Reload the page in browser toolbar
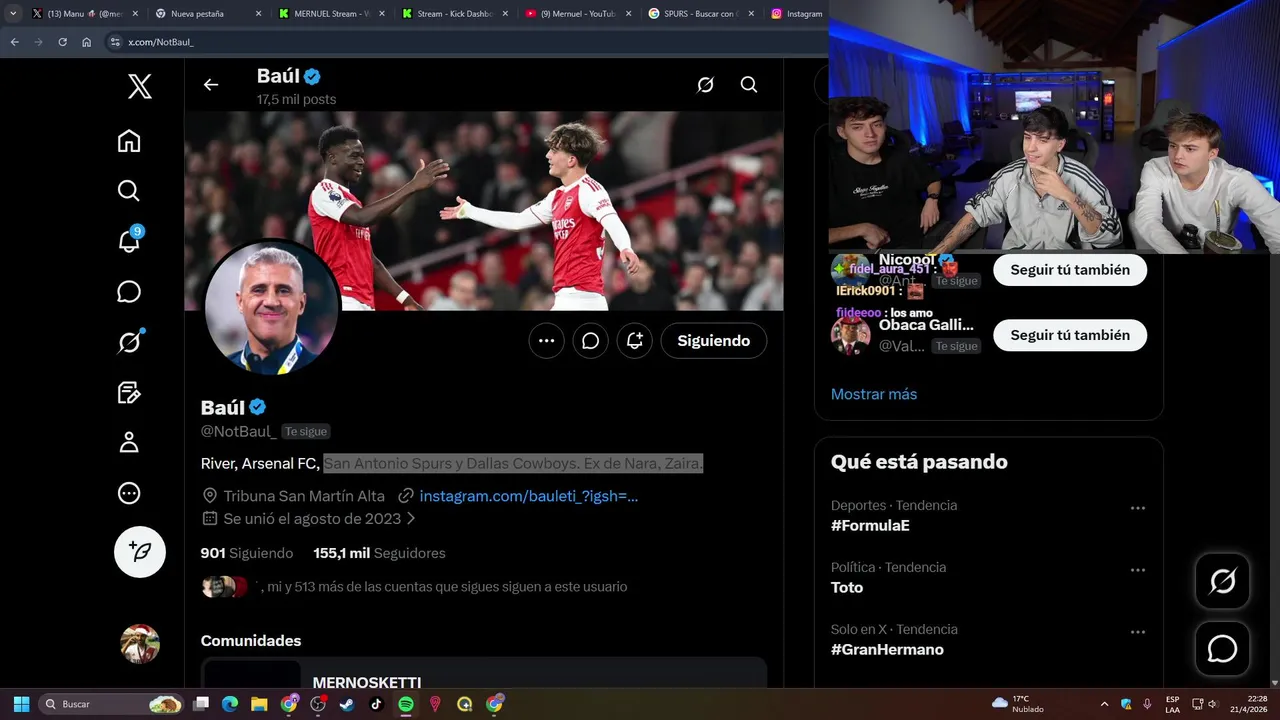The image size is (1280, 720). point(62,42)
